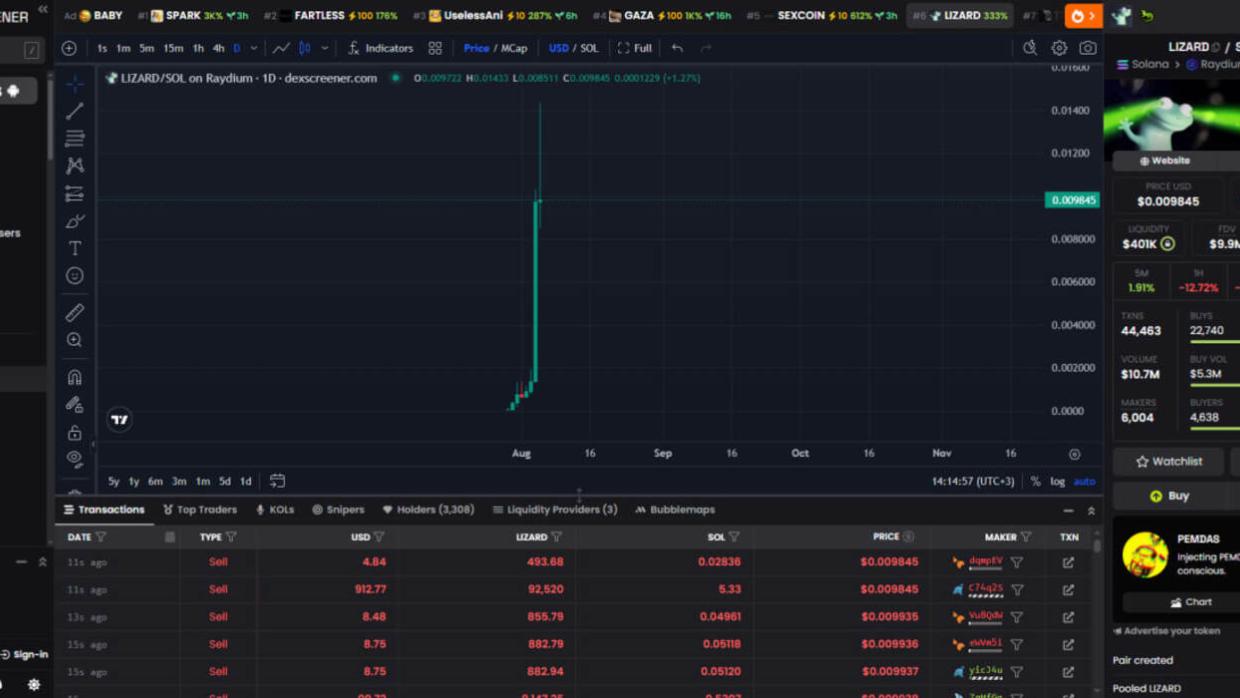Open chart settings gear
Screen dimensions: 1240x698
point(1059,48)
